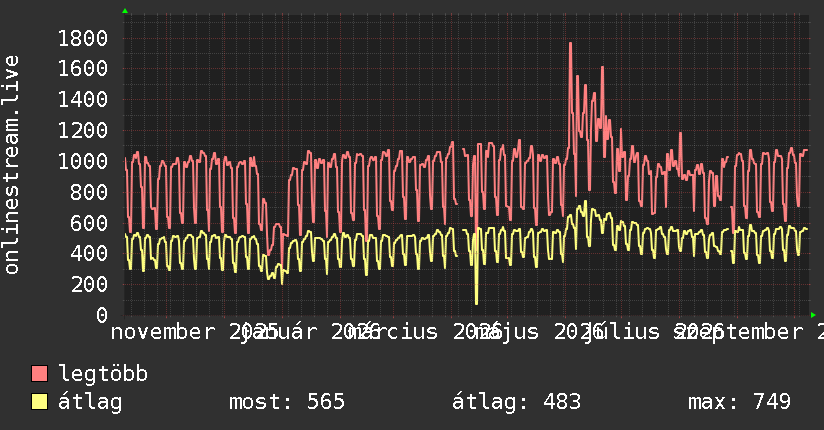
Task: Click the highest red peak near 1800
Action: (x=571, y=44)
